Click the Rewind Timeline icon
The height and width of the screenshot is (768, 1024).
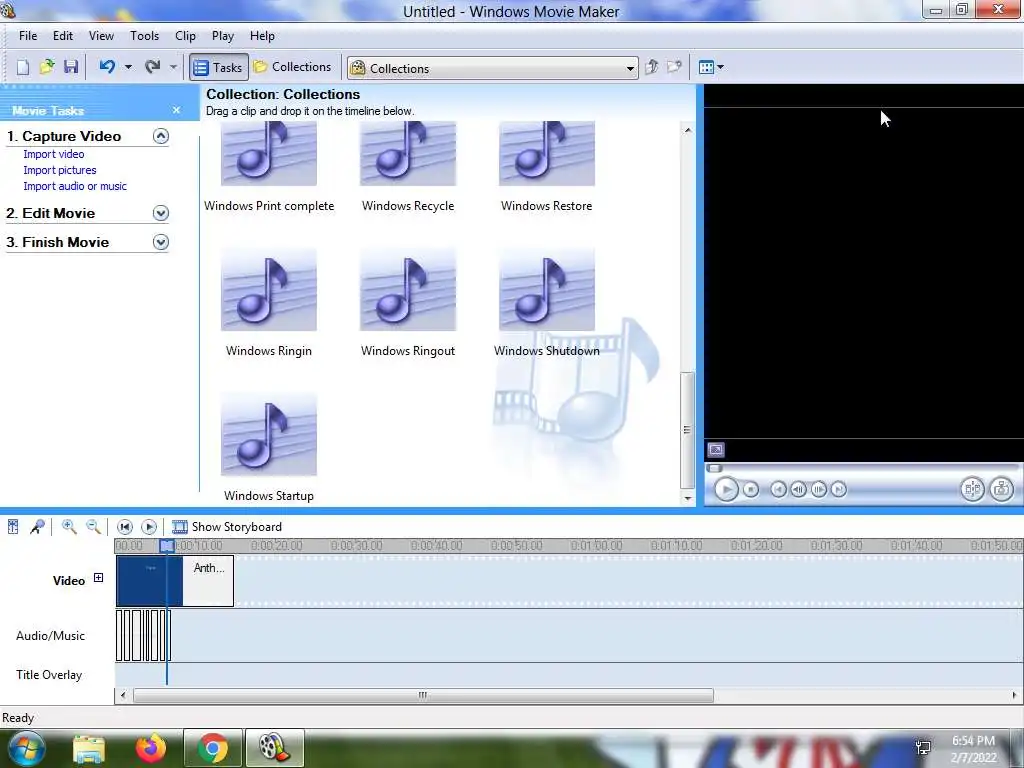pyautogui.click(x=125, y=526)
